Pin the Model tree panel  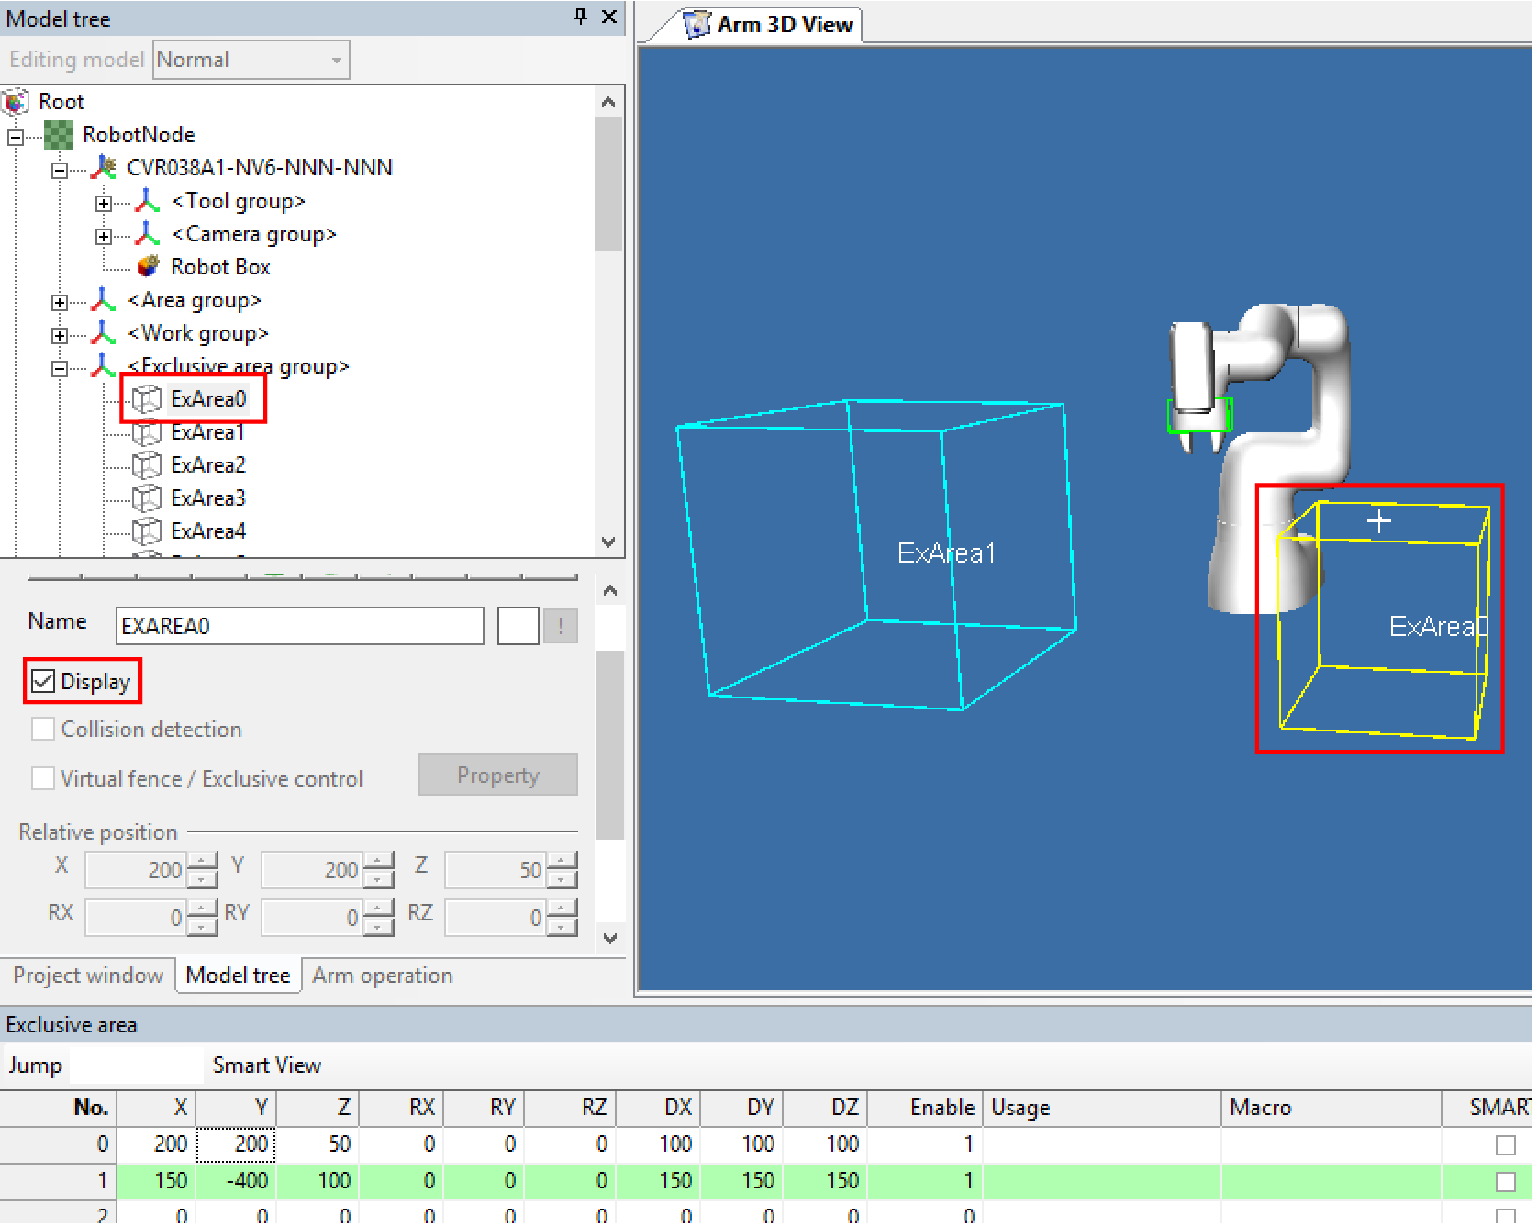click(580, 17)
